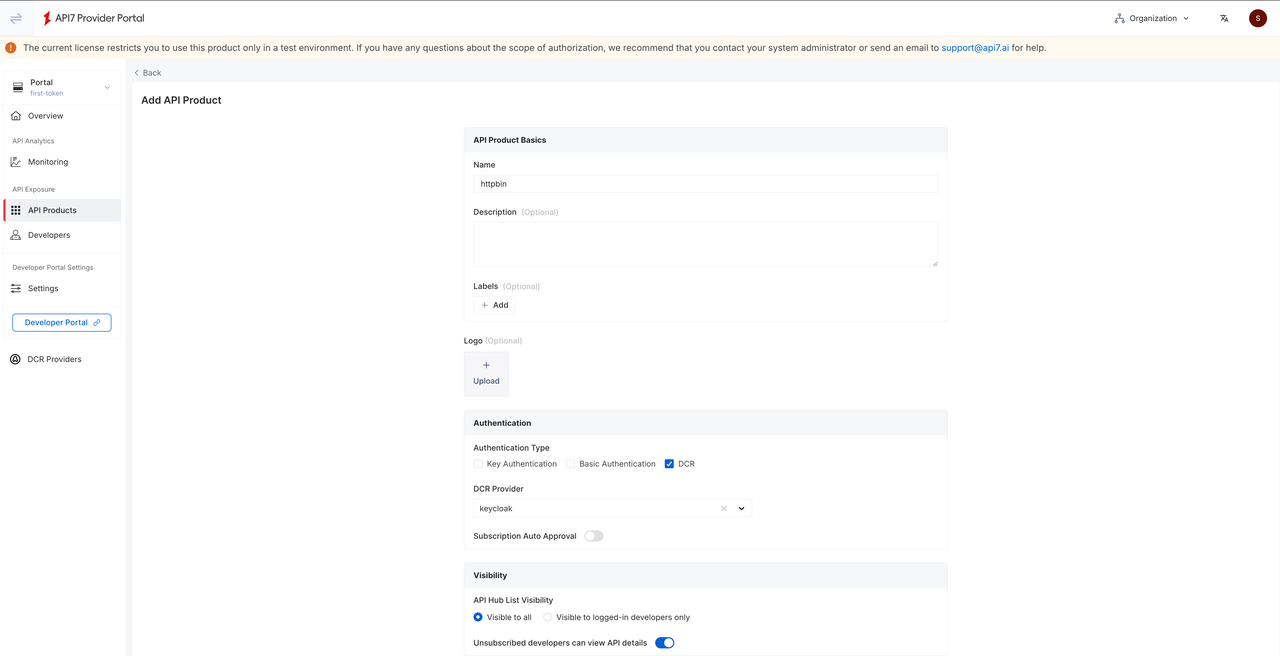Open Settings under Developer Portal Settings
Screen dimensions: 1280x656
click(44, 288)
